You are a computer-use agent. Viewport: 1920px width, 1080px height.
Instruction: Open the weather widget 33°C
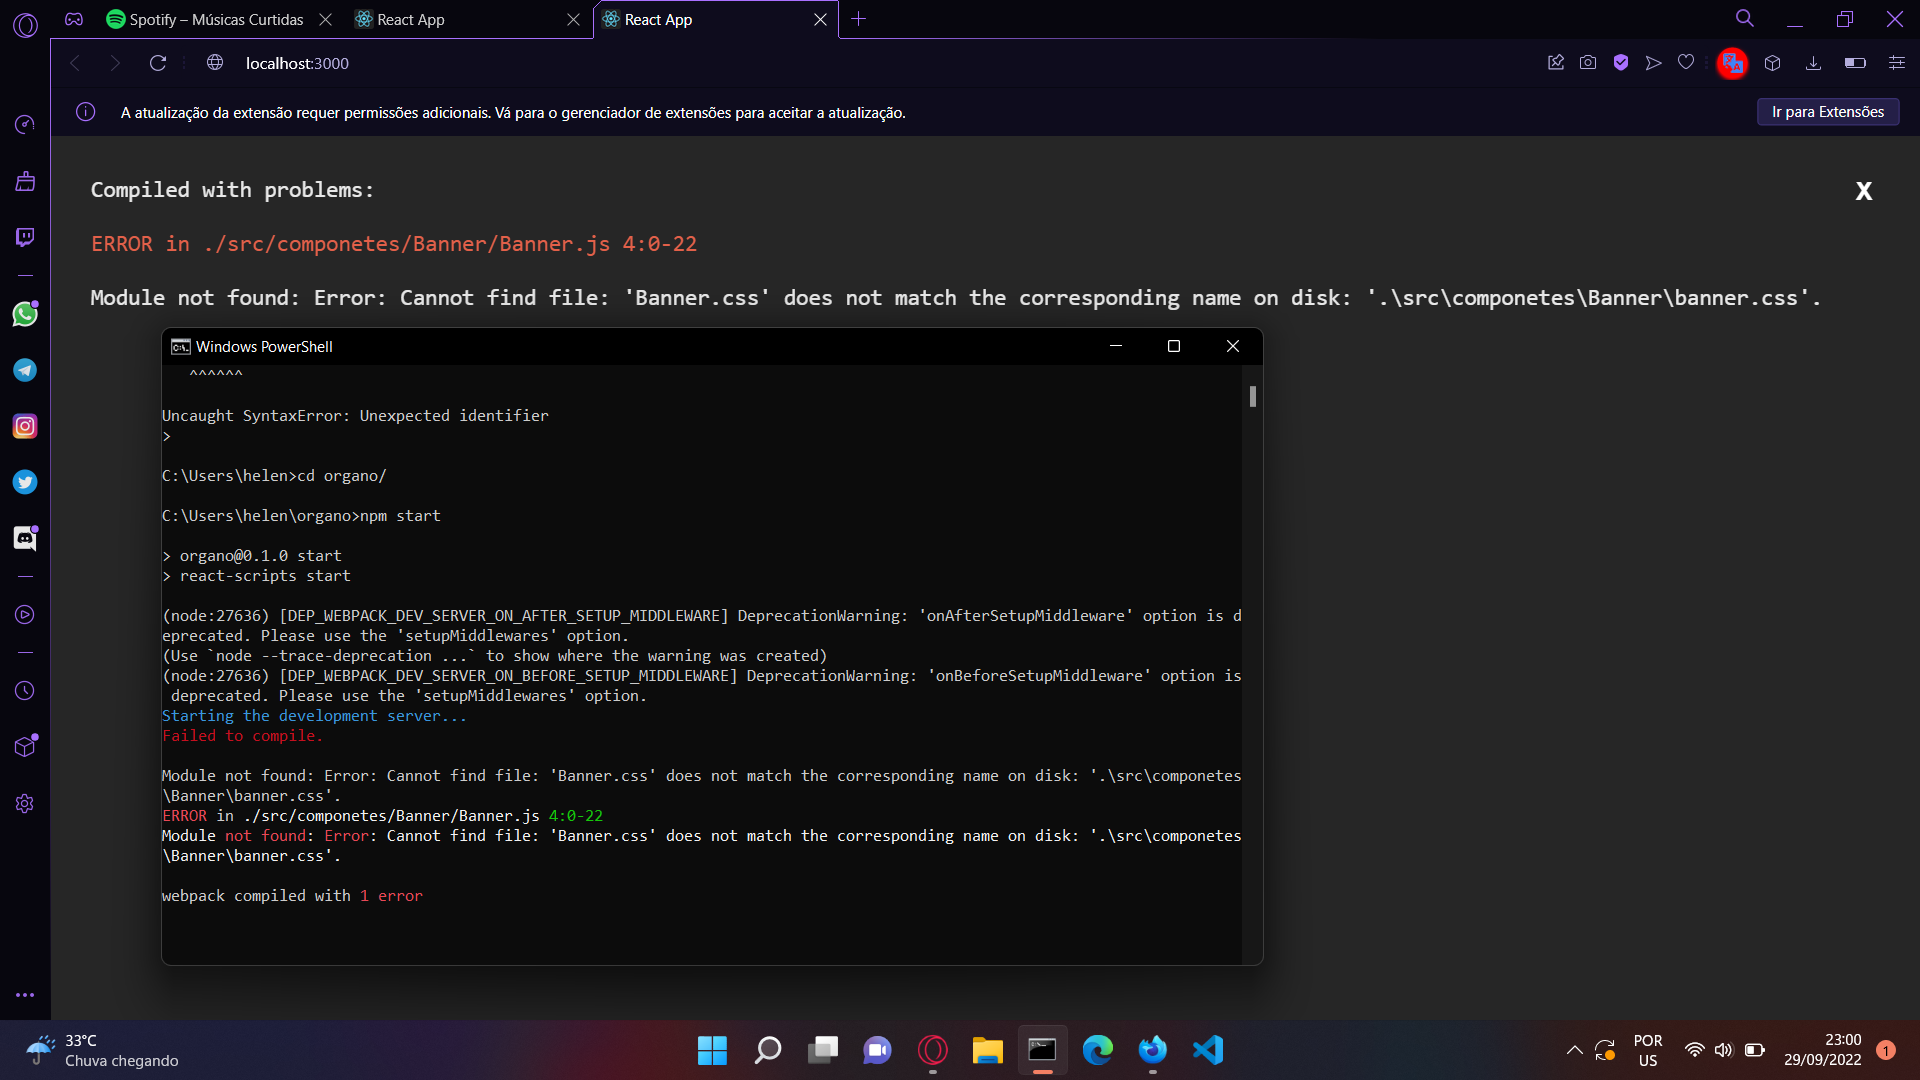pos(102,1050)
